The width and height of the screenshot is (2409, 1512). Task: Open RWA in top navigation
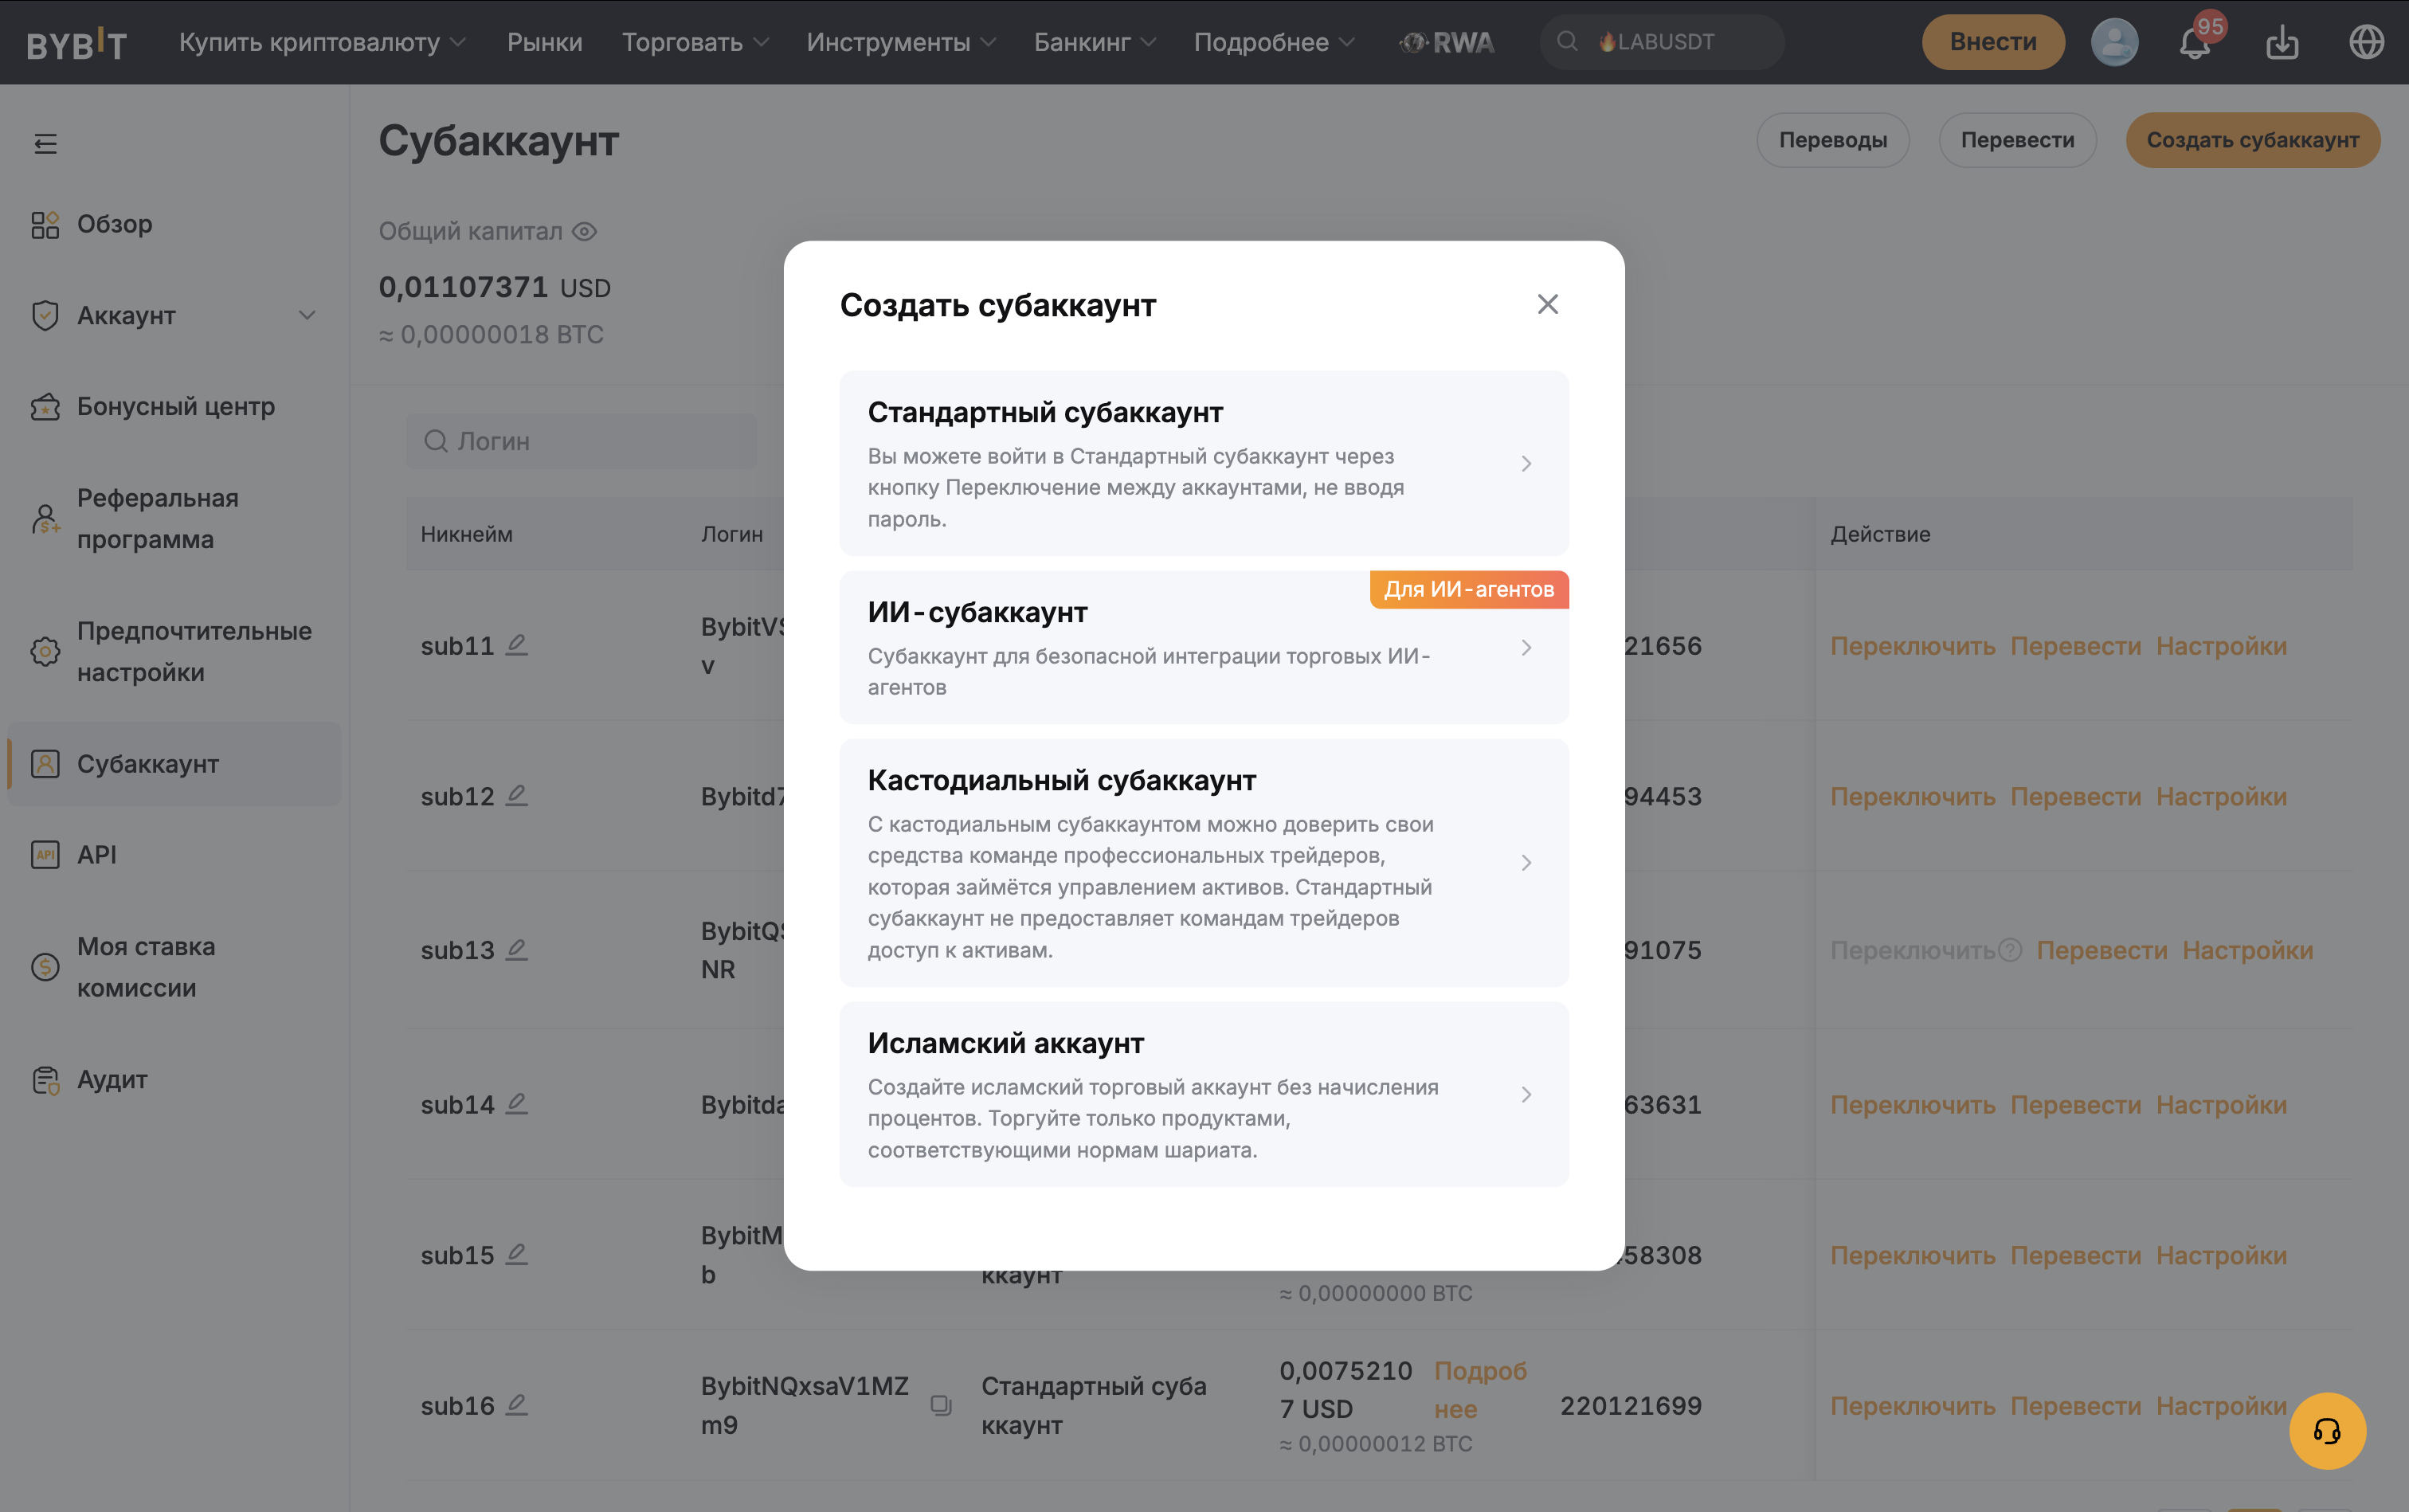tap(1447, 42)
